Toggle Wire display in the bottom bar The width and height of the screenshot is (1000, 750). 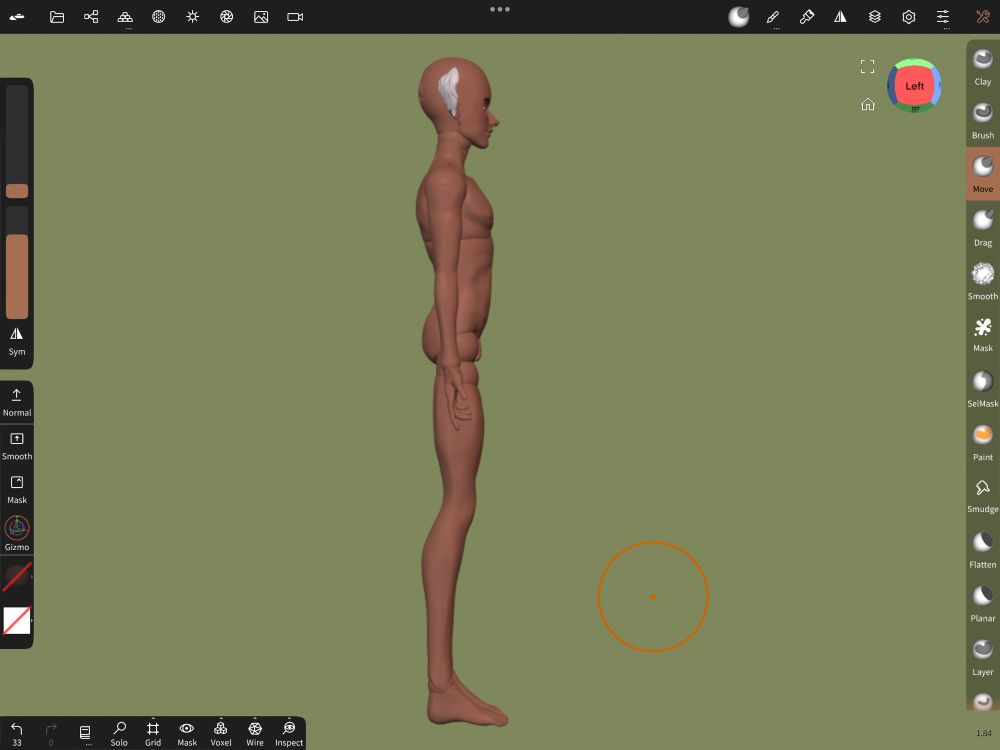(255, 732)
